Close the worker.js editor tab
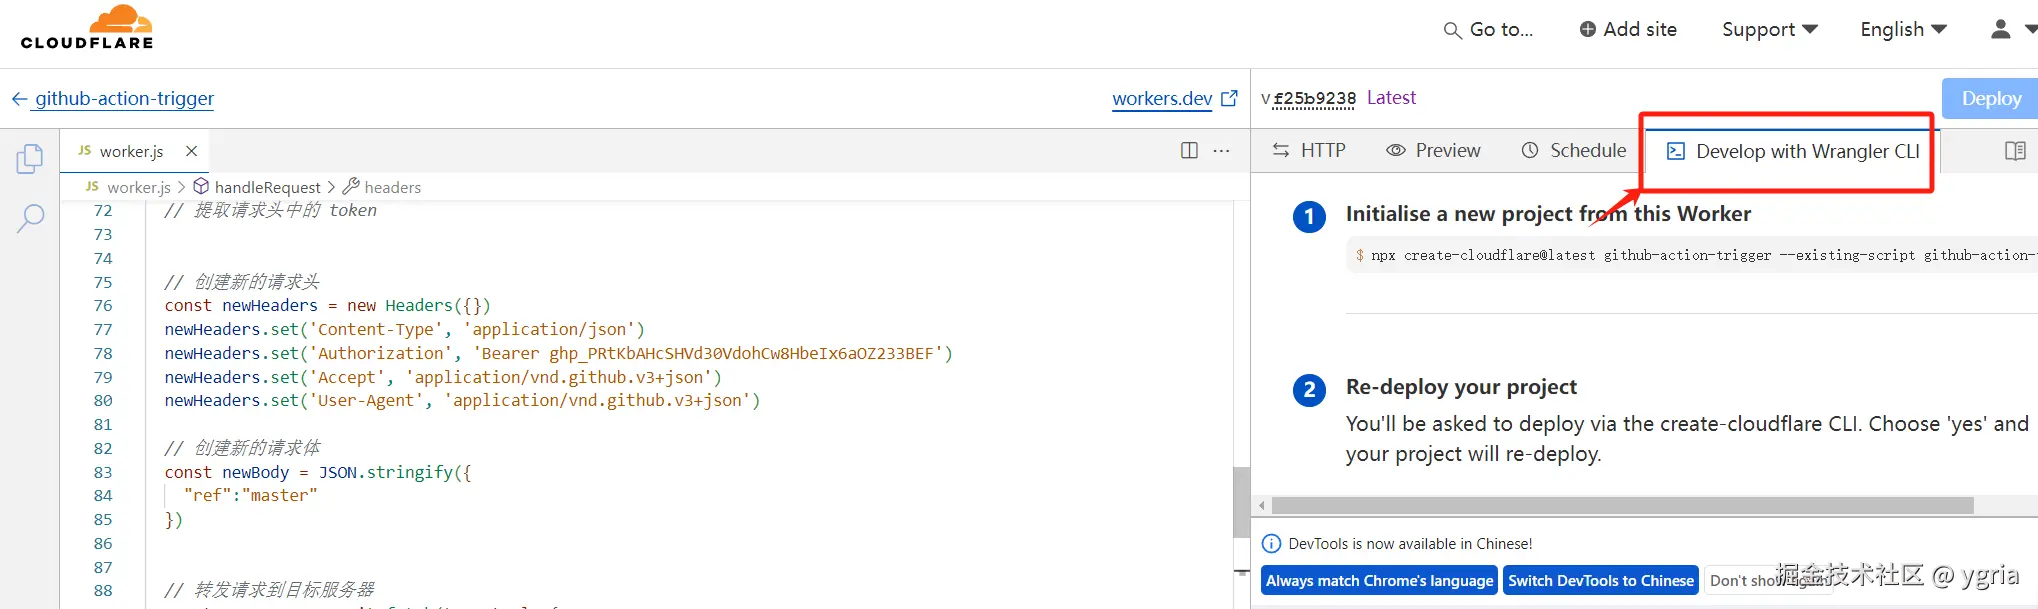 click(191, 151)
